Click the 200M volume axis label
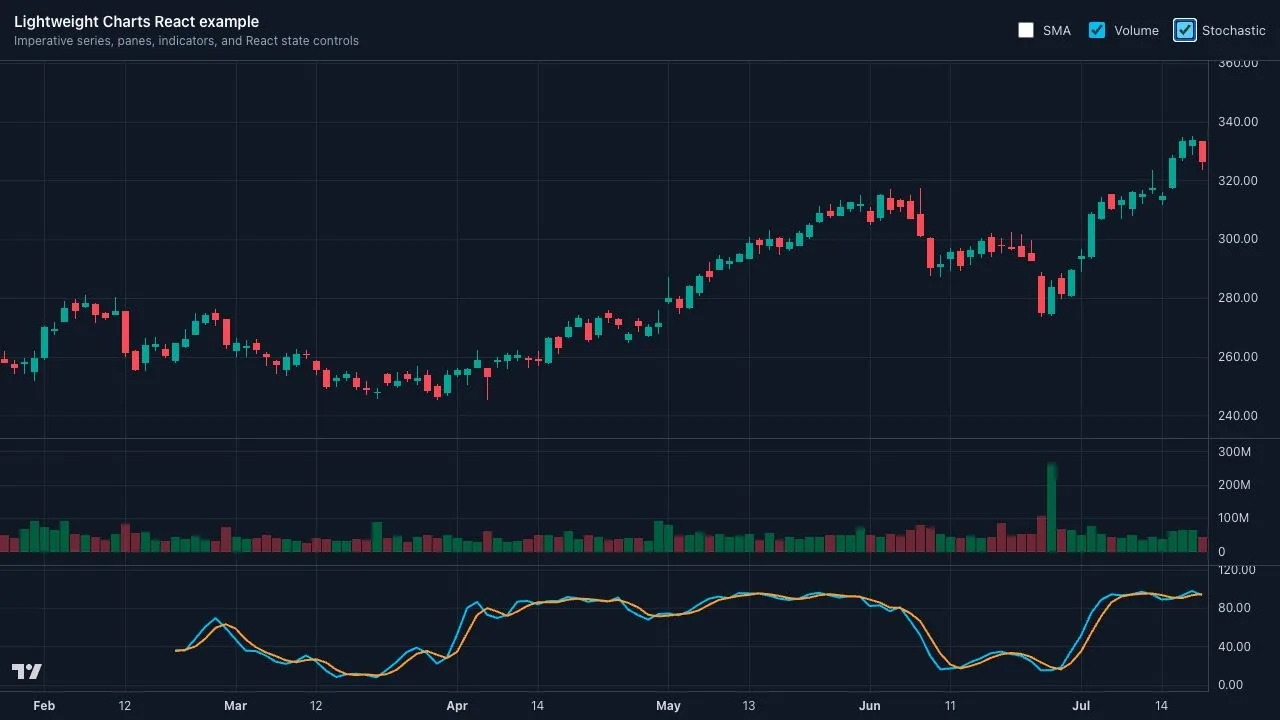 pyautogui.click(x=1234, y=485)
